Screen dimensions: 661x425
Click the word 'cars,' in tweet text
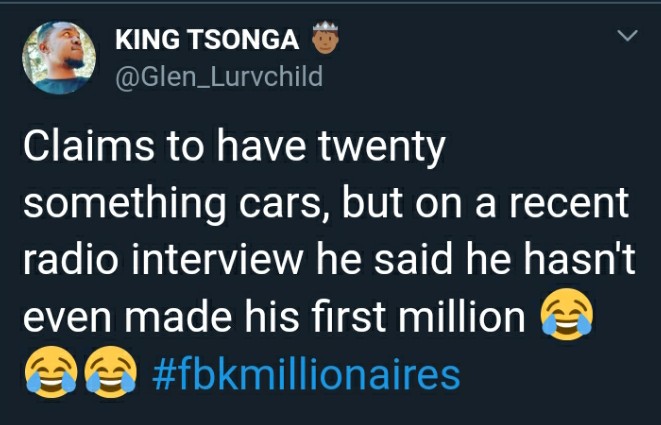point(286,207)
